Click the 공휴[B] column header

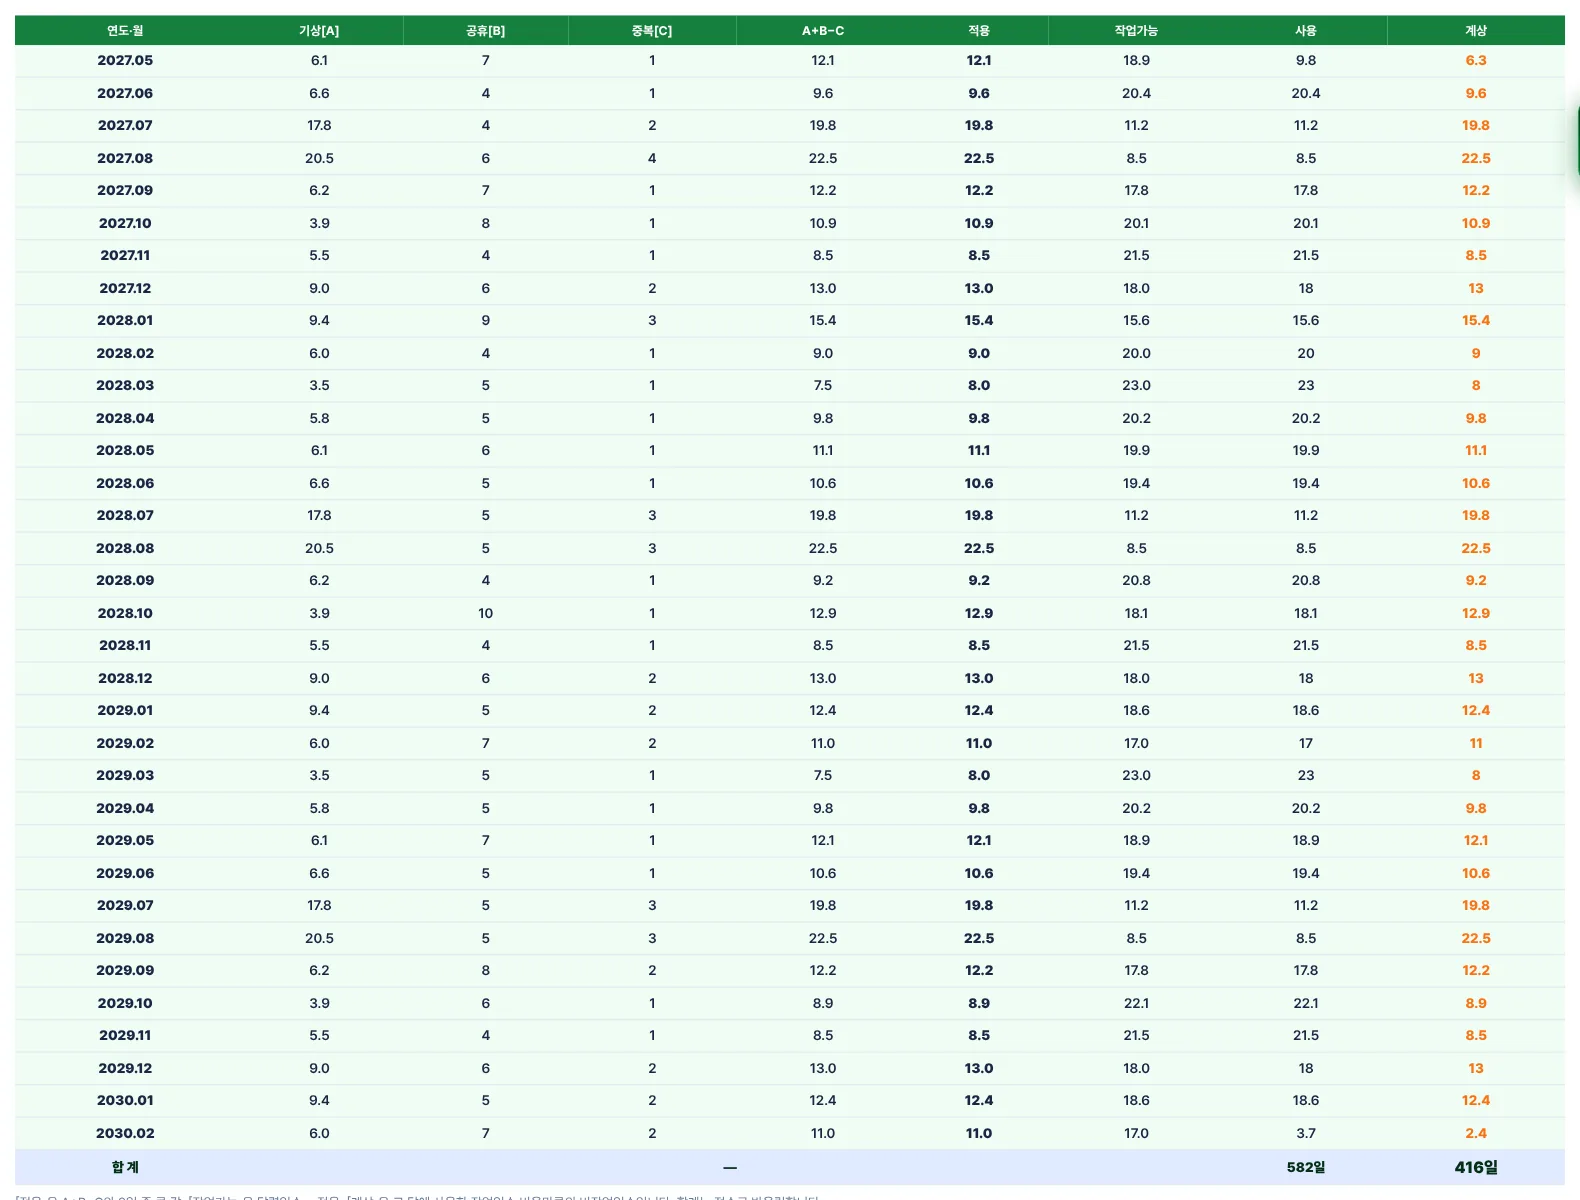pyautogui.click(x=486, y=31)
